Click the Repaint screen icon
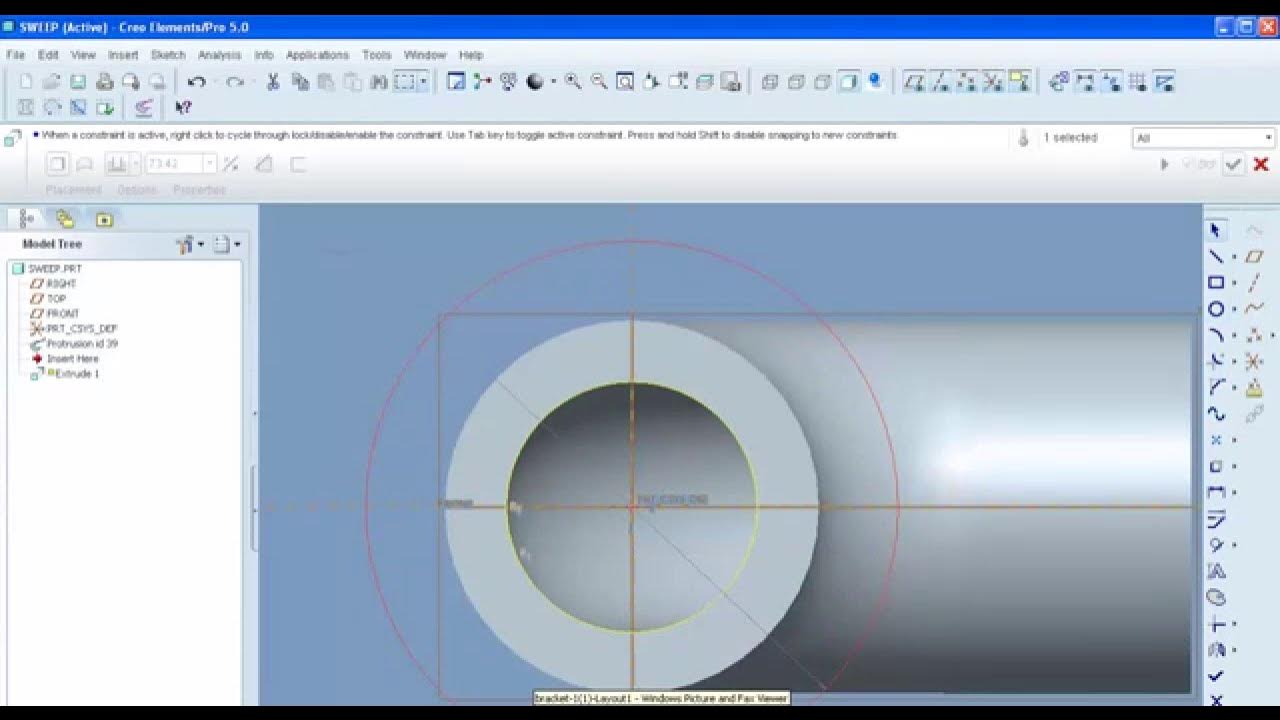The width and height of the screenshot is (1280, 720). (456, 82)
